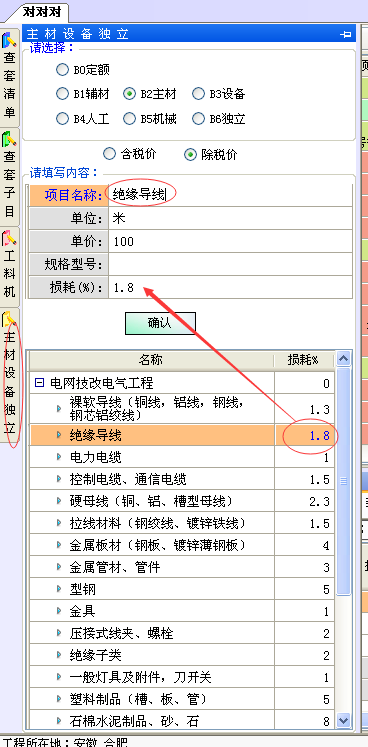This screenshot has height=747, width=368.
Task: Click the 确认 button
Action: point(160,323)
